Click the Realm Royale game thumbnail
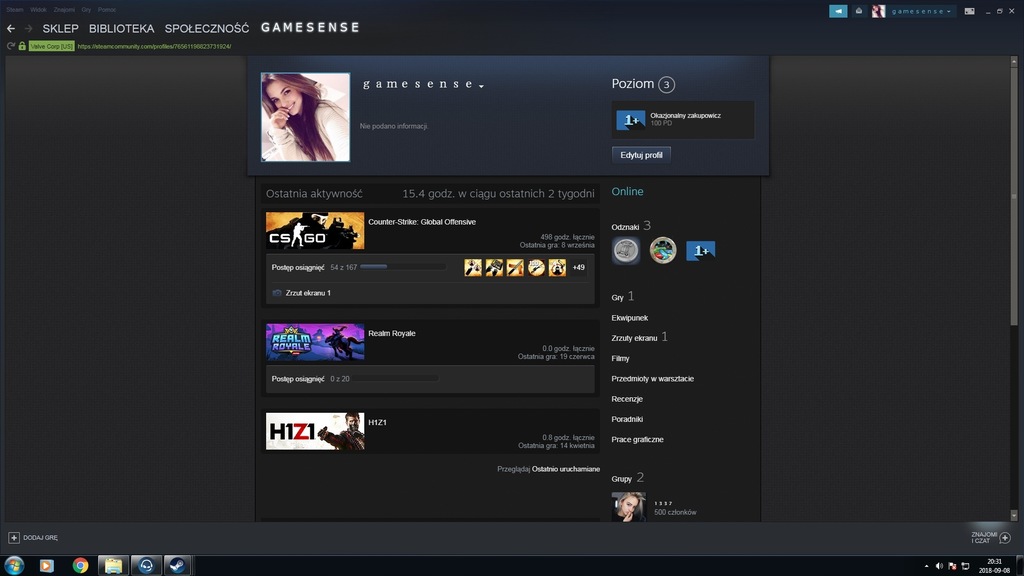The height and width of the screenshot is (576, 1024). coord(315,342)
